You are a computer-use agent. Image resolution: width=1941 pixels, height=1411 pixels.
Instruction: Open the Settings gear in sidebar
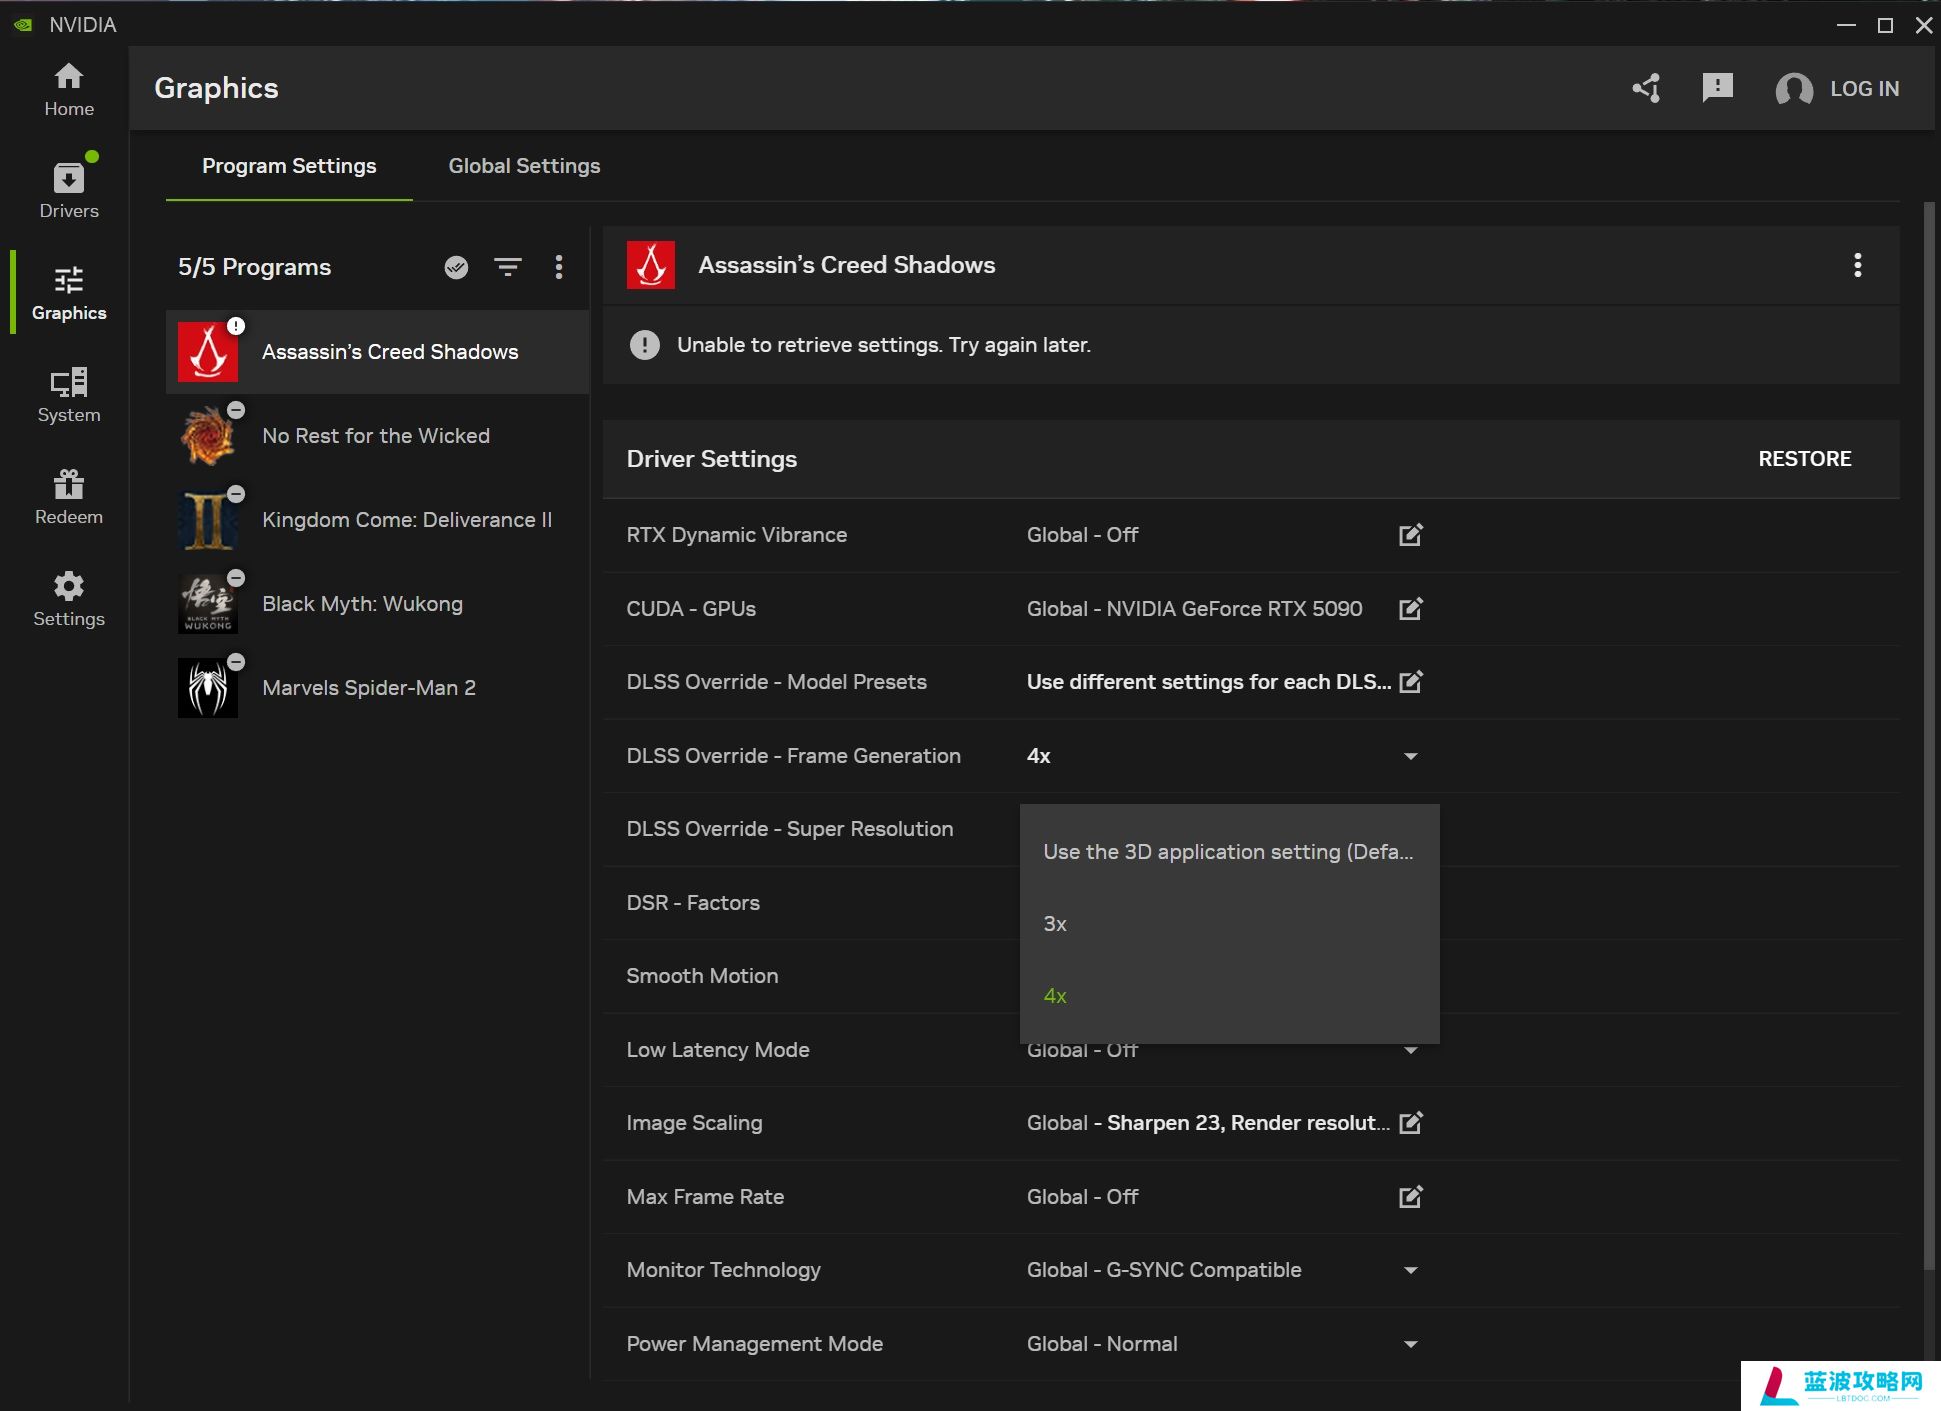69,599
